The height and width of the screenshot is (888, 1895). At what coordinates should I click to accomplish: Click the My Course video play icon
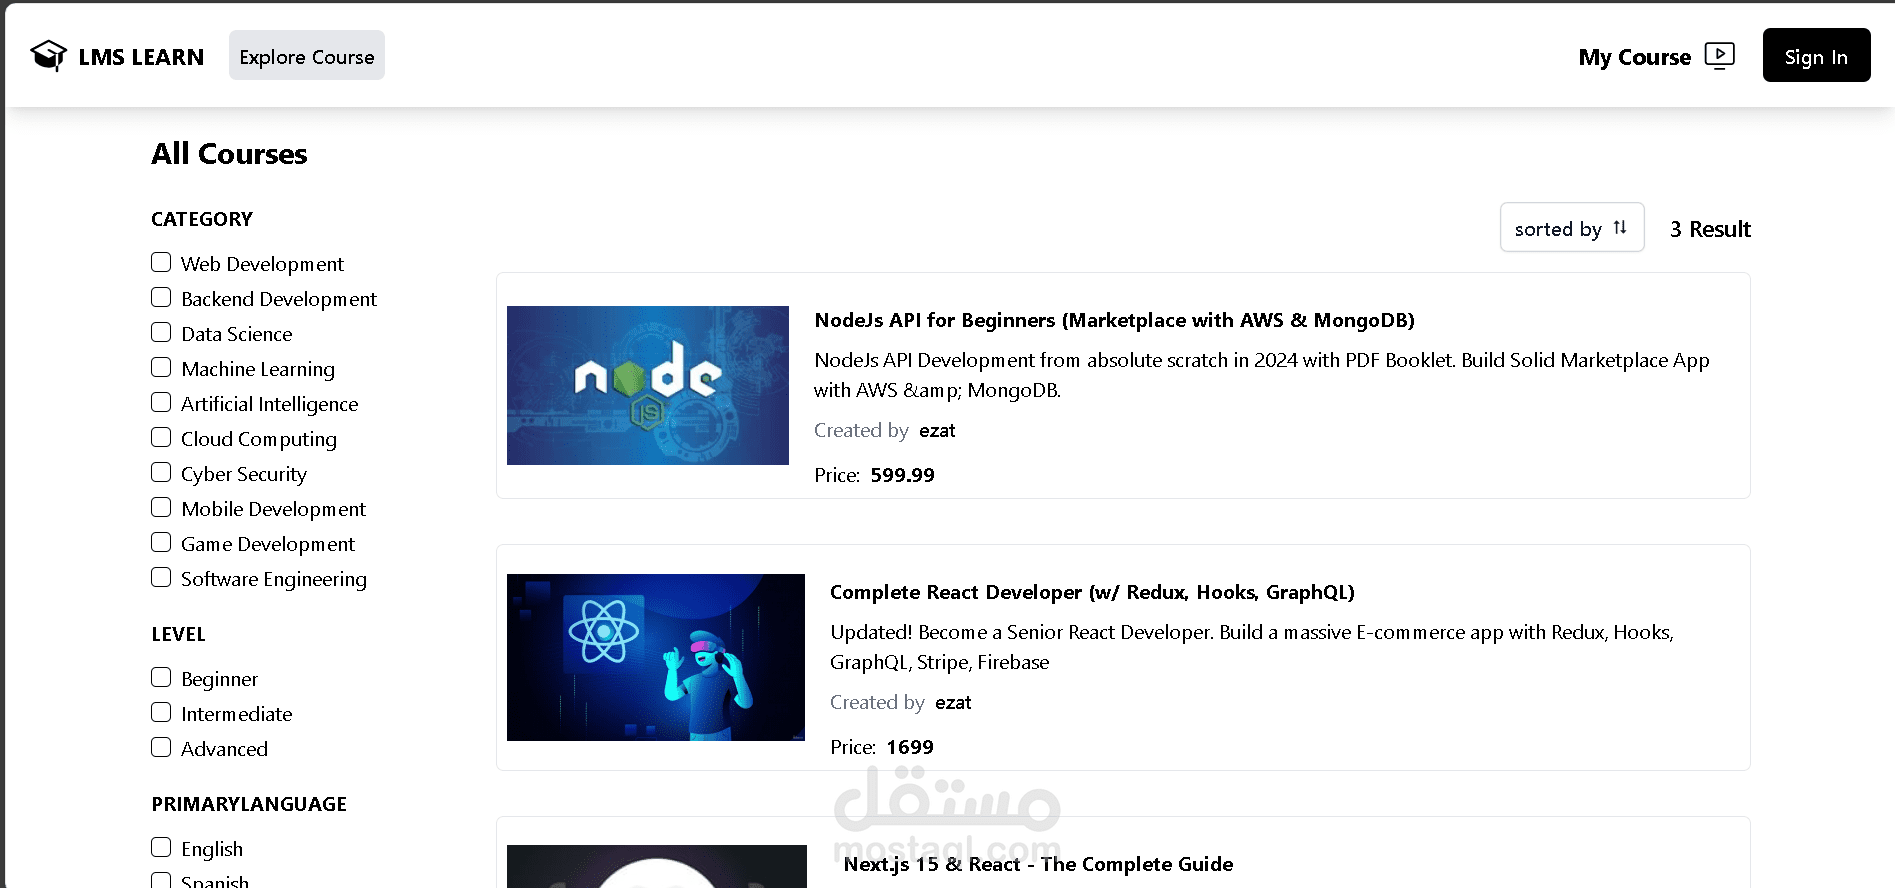click(1719, 56)
